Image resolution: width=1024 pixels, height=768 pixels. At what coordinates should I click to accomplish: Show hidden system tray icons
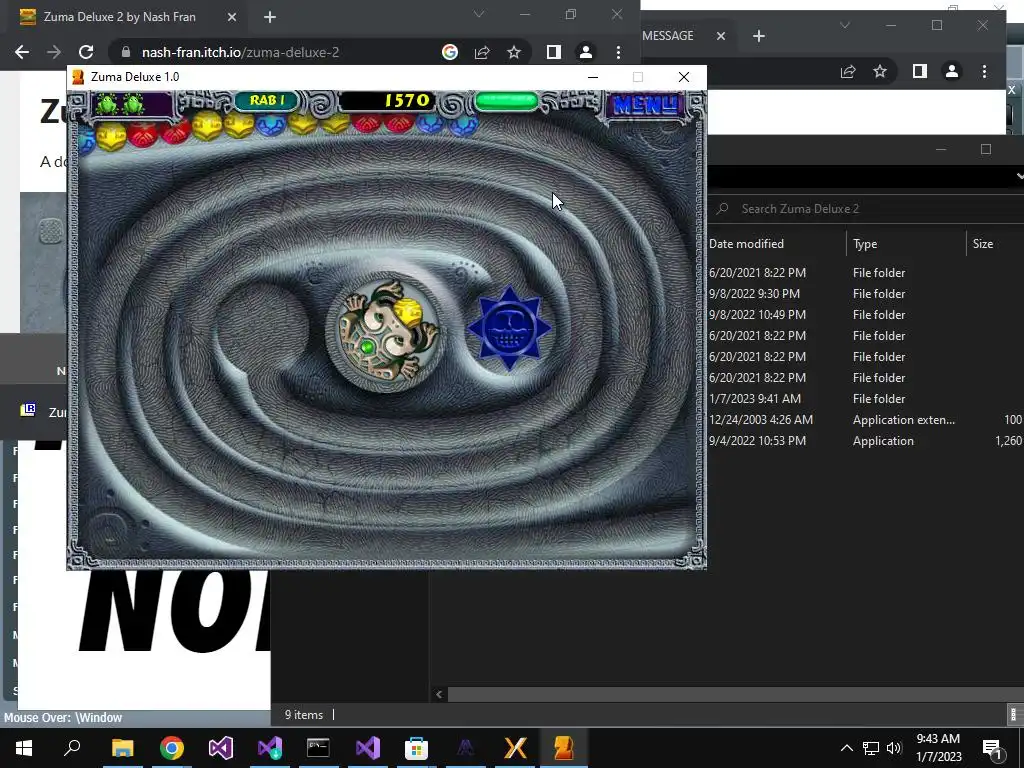846,748
